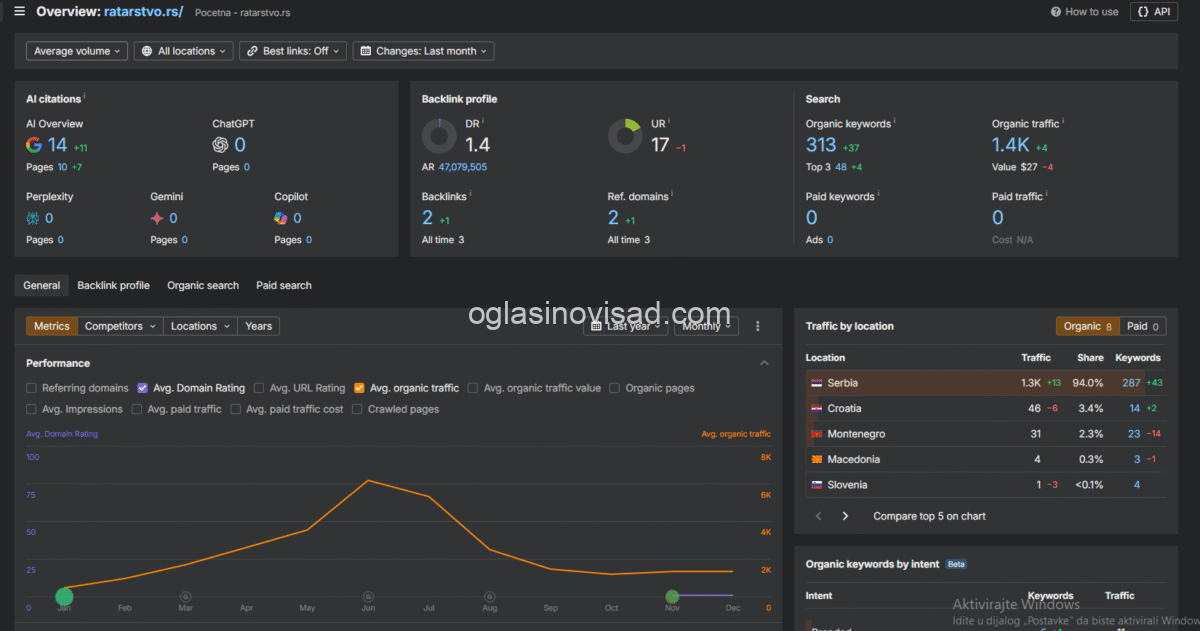Click the Serbia location row
This screenshot has height=631, width=1200.
(x=986, y=383)
